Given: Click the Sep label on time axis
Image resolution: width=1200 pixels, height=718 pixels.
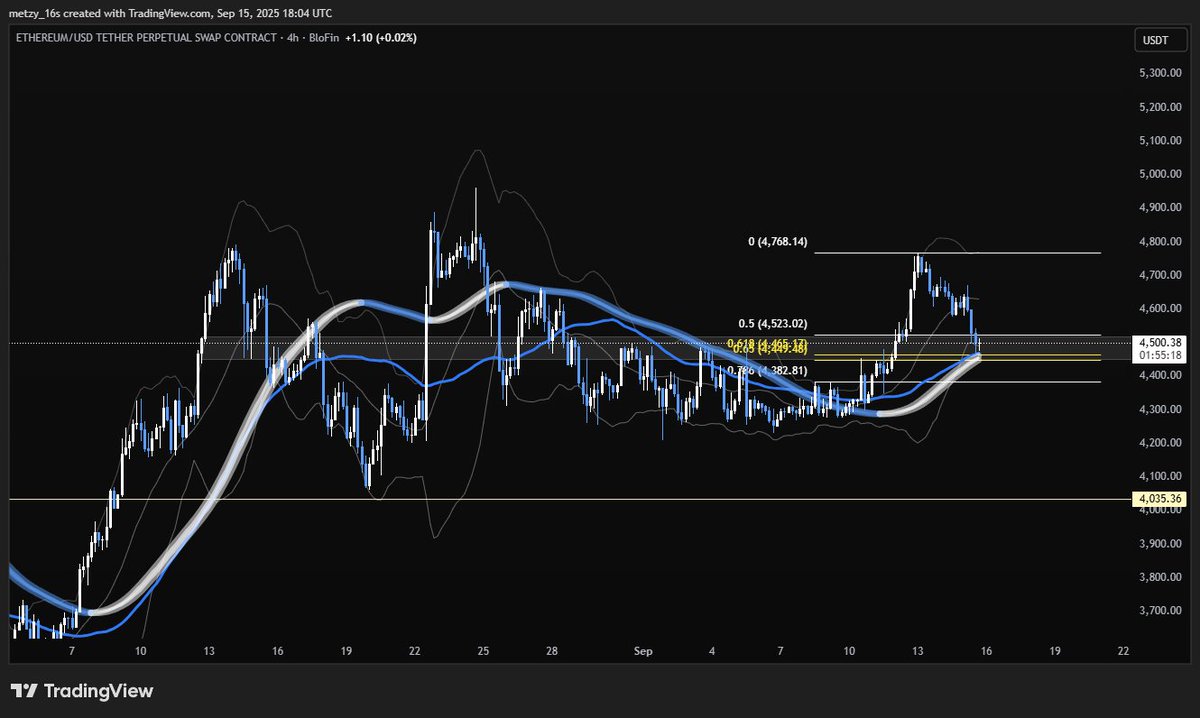Looking at the screenshot, I should (x=643, y=651).
